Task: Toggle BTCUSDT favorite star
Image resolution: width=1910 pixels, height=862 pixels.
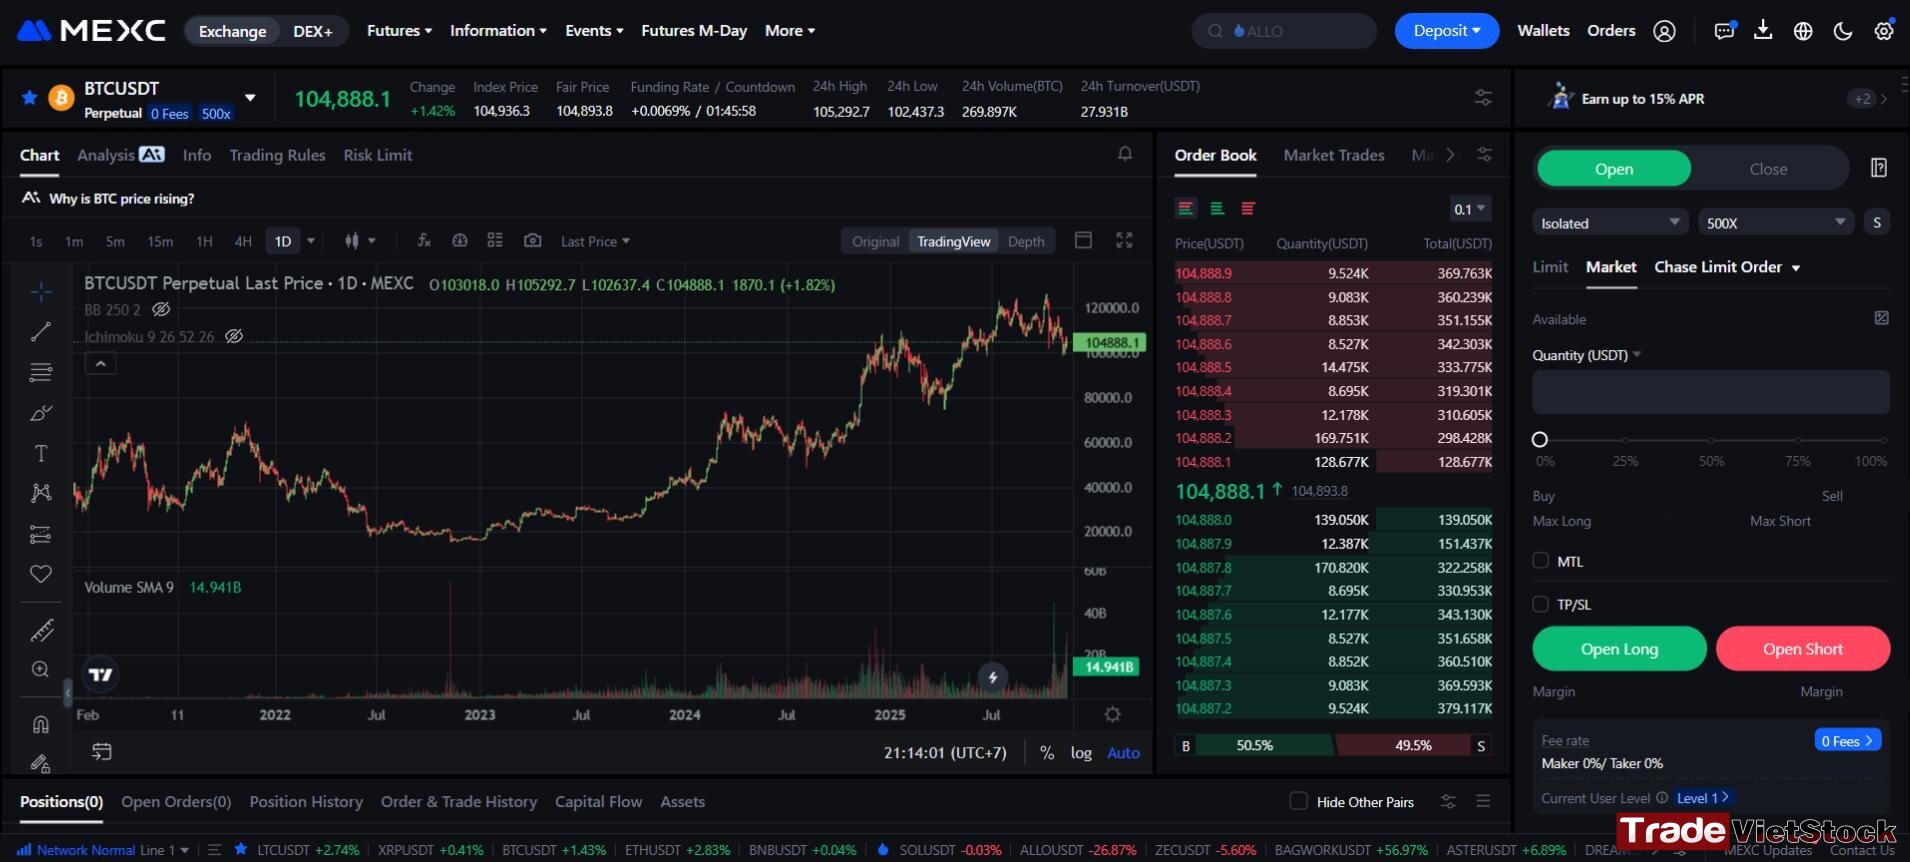Action: tap(29, 97)
